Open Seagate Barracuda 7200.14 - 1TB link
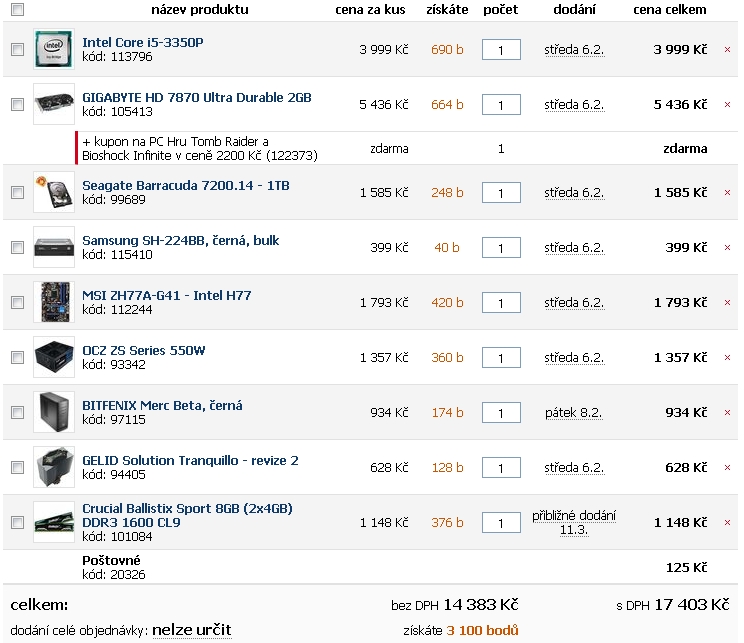Screen dimensions: 744x643 pyautogui.click(x=186, y=186)
